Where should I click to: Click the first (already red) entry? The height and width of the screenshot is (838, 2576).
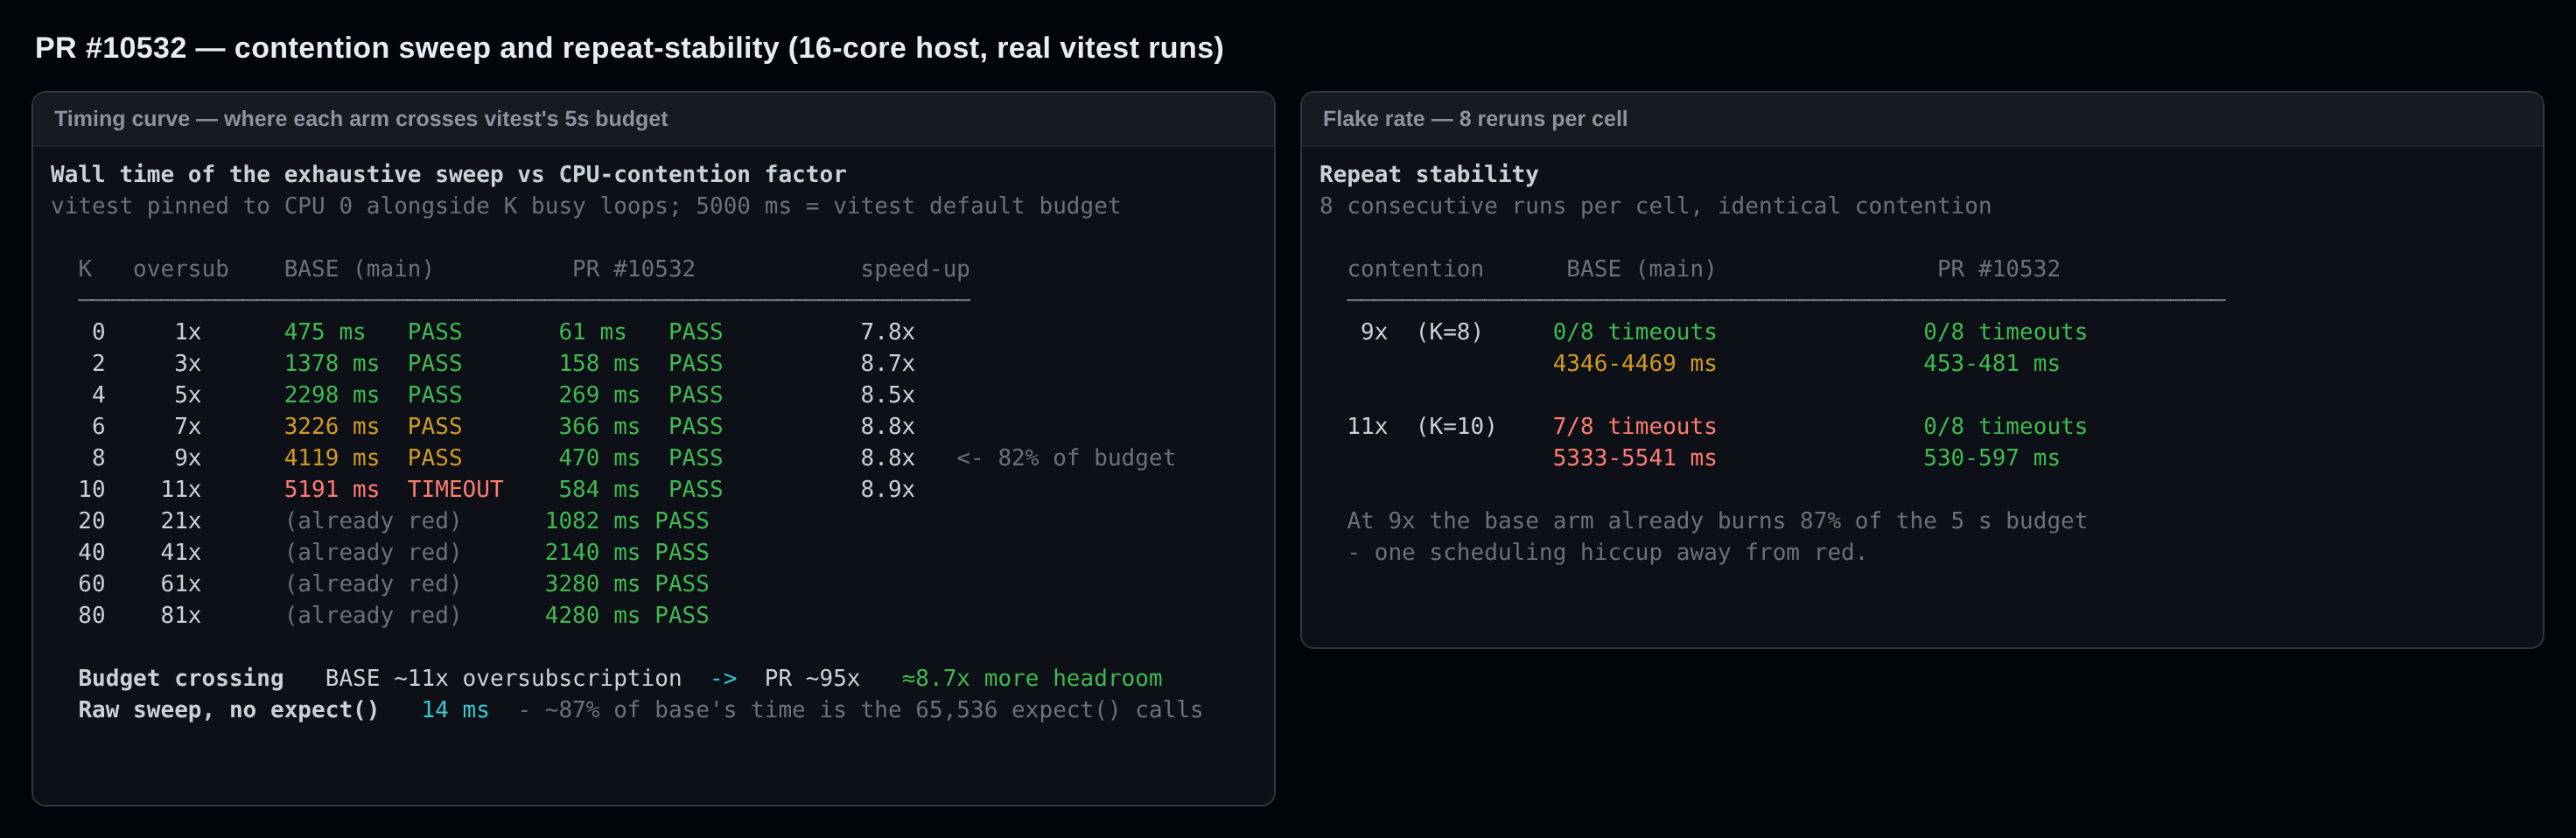(373, 521)
